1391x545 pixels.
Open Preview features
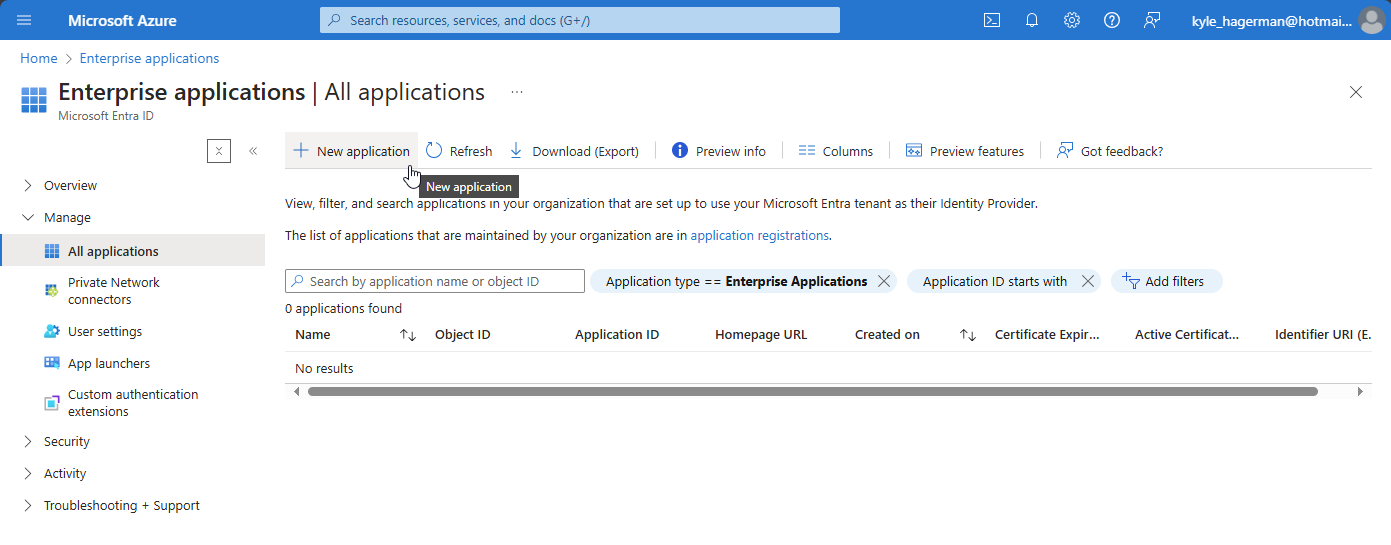[965, 151]
